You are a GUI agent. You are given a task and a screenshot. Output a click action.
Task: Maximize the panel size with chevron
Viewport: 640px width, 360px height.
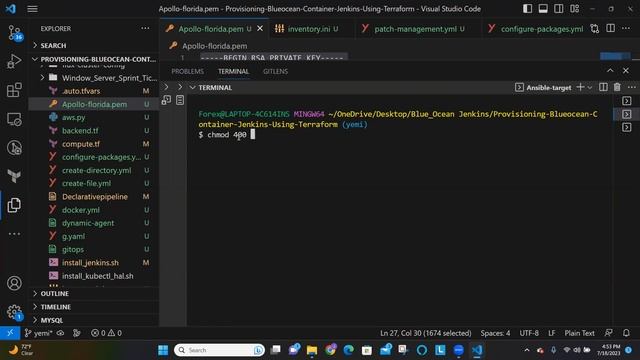610,71
